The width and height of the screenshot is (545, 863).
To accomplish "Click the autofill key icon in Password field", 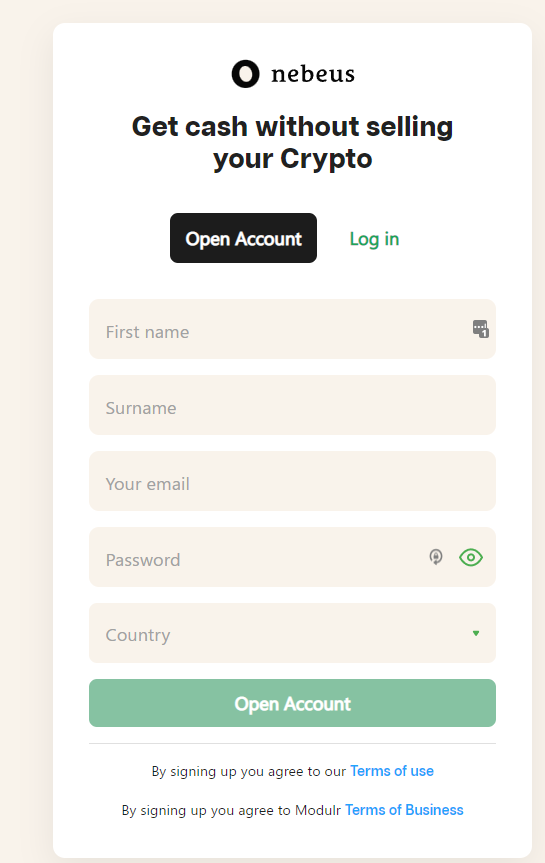I will [435, 557].
